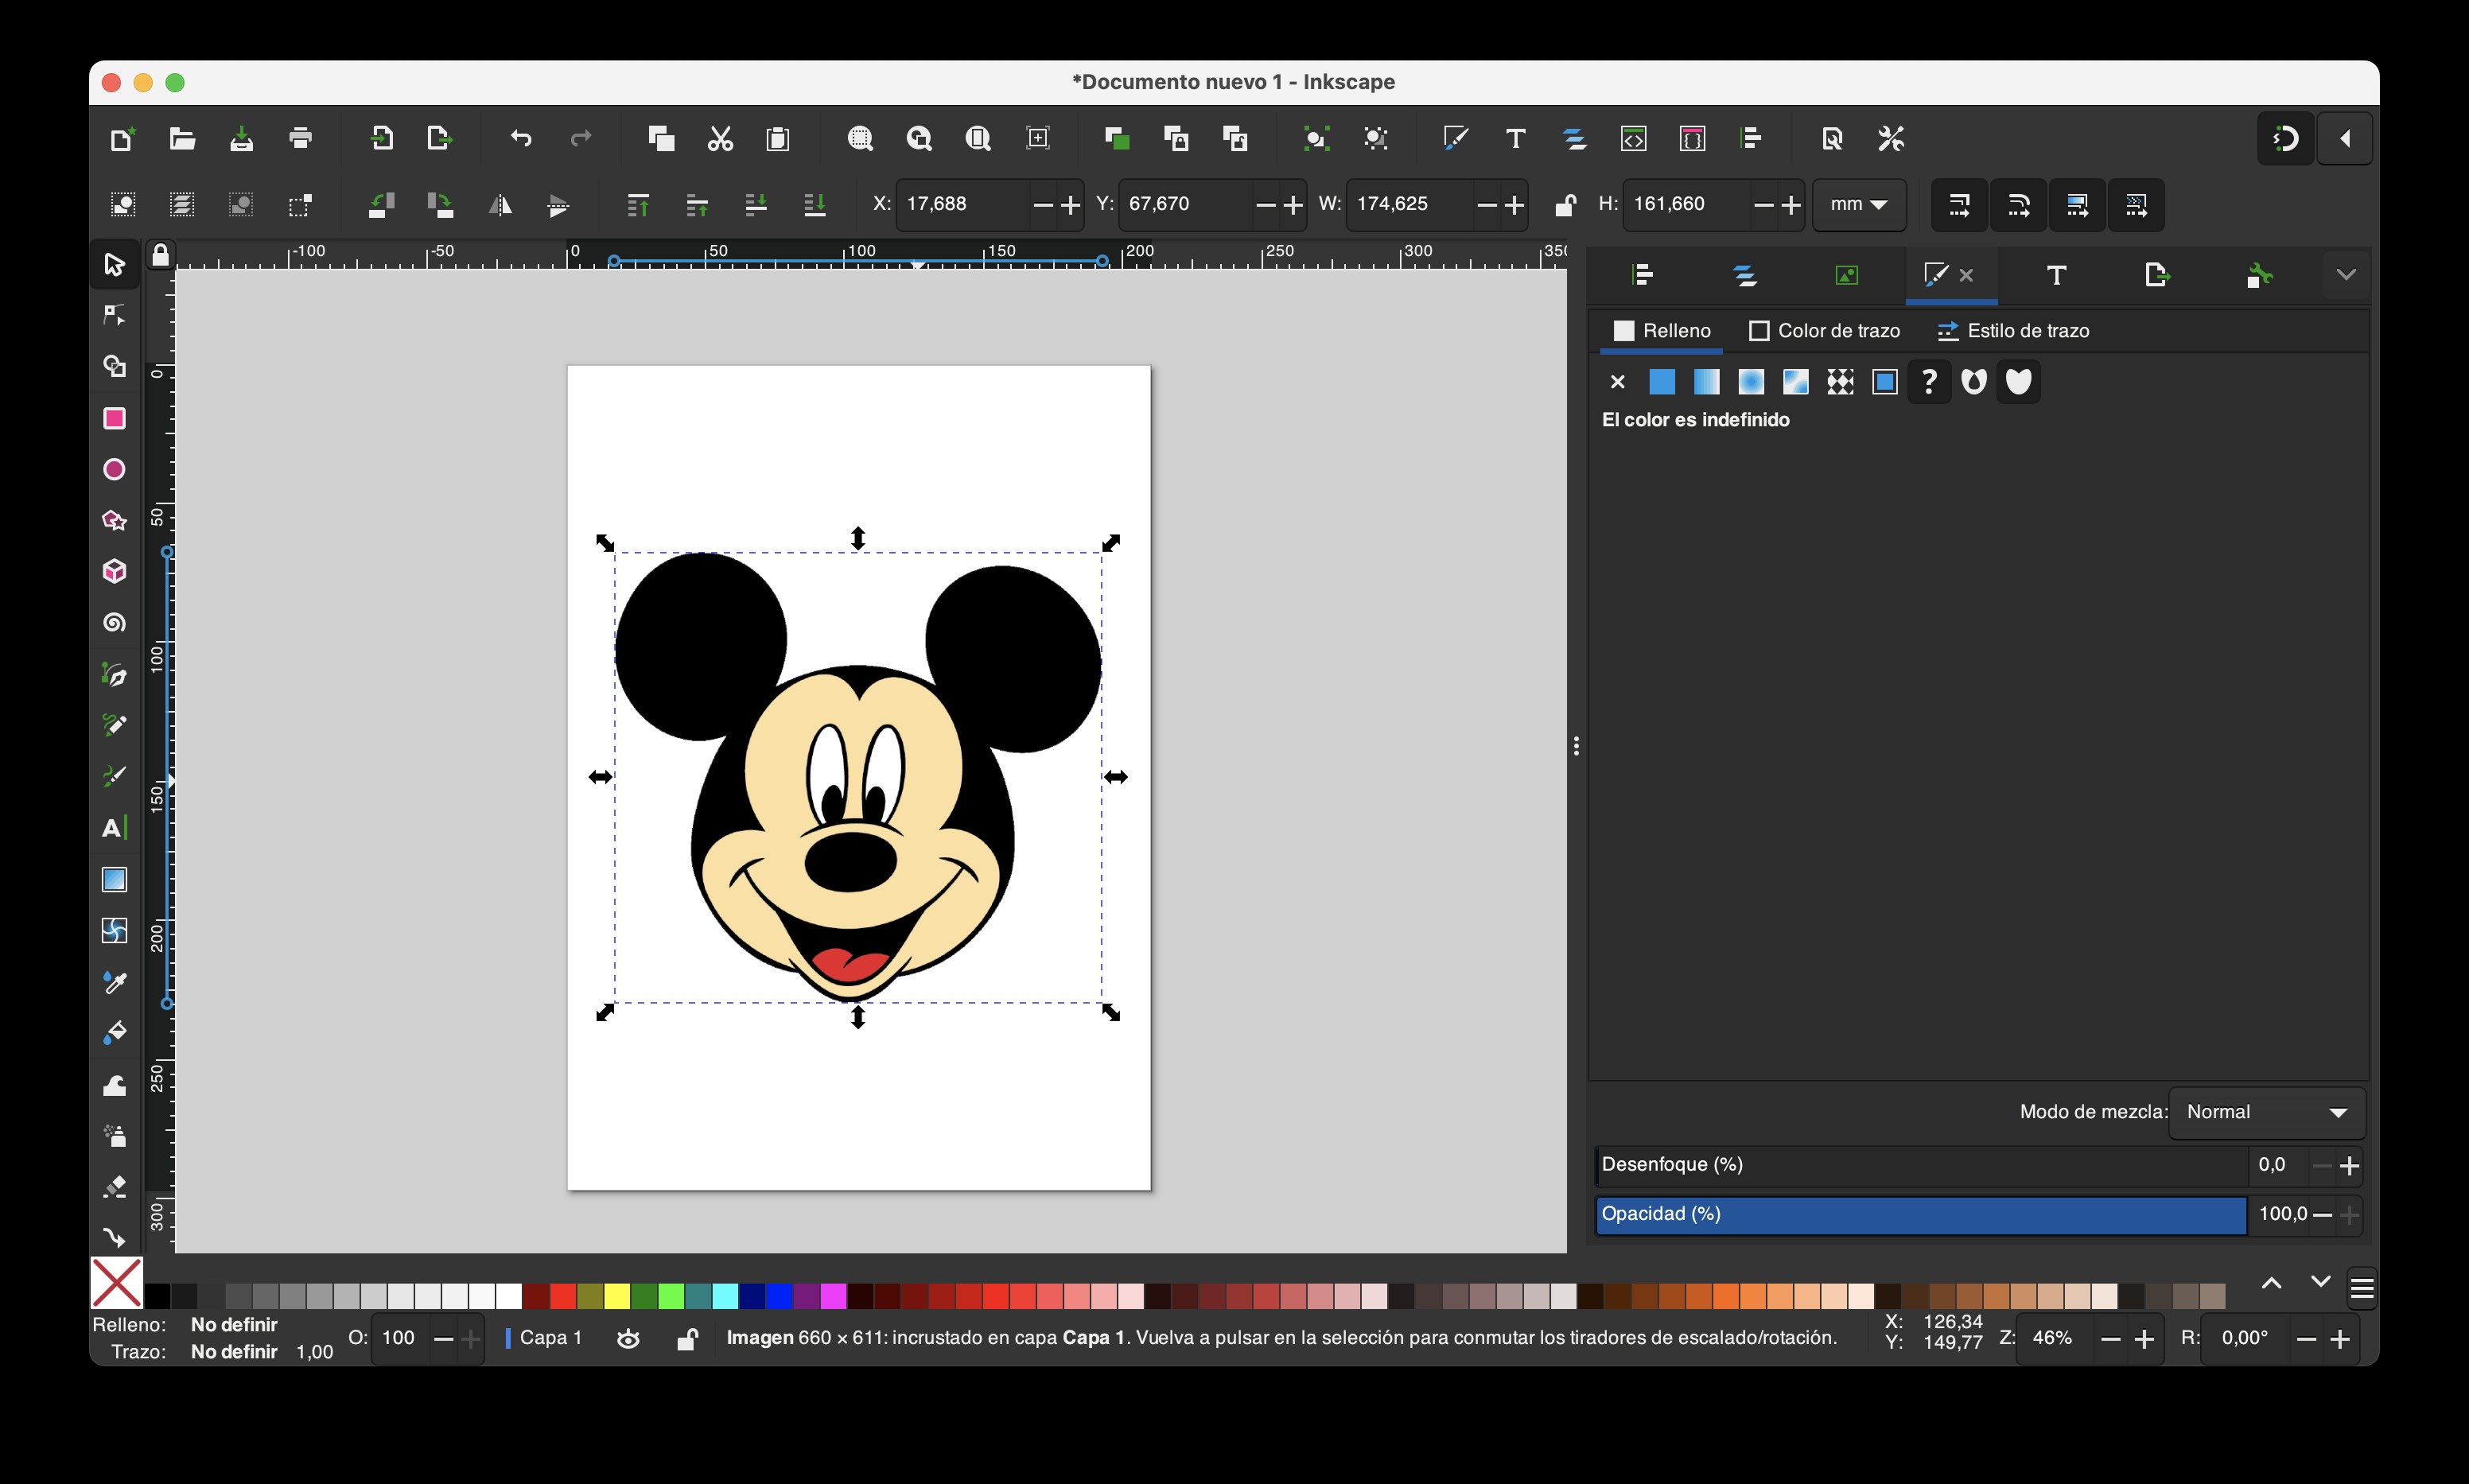Raise selection to top
Image resolution: width=2469 pixels, height=1484 pixels.
pos(638,205)
